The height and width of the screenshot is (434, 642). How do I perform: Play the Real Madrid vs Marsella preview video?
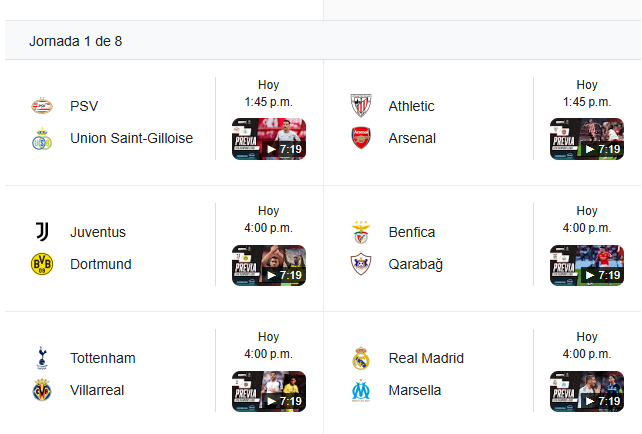pos(587,391)
